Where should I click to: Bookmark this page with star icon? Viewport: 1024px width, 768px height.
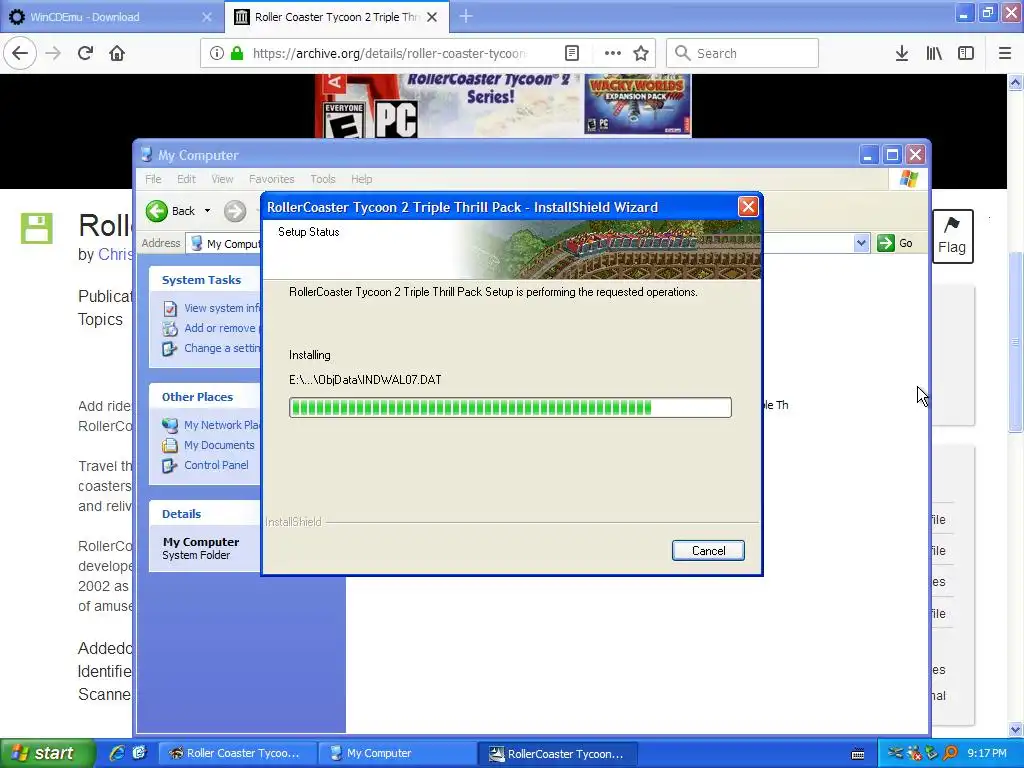(x=641, y=53)
